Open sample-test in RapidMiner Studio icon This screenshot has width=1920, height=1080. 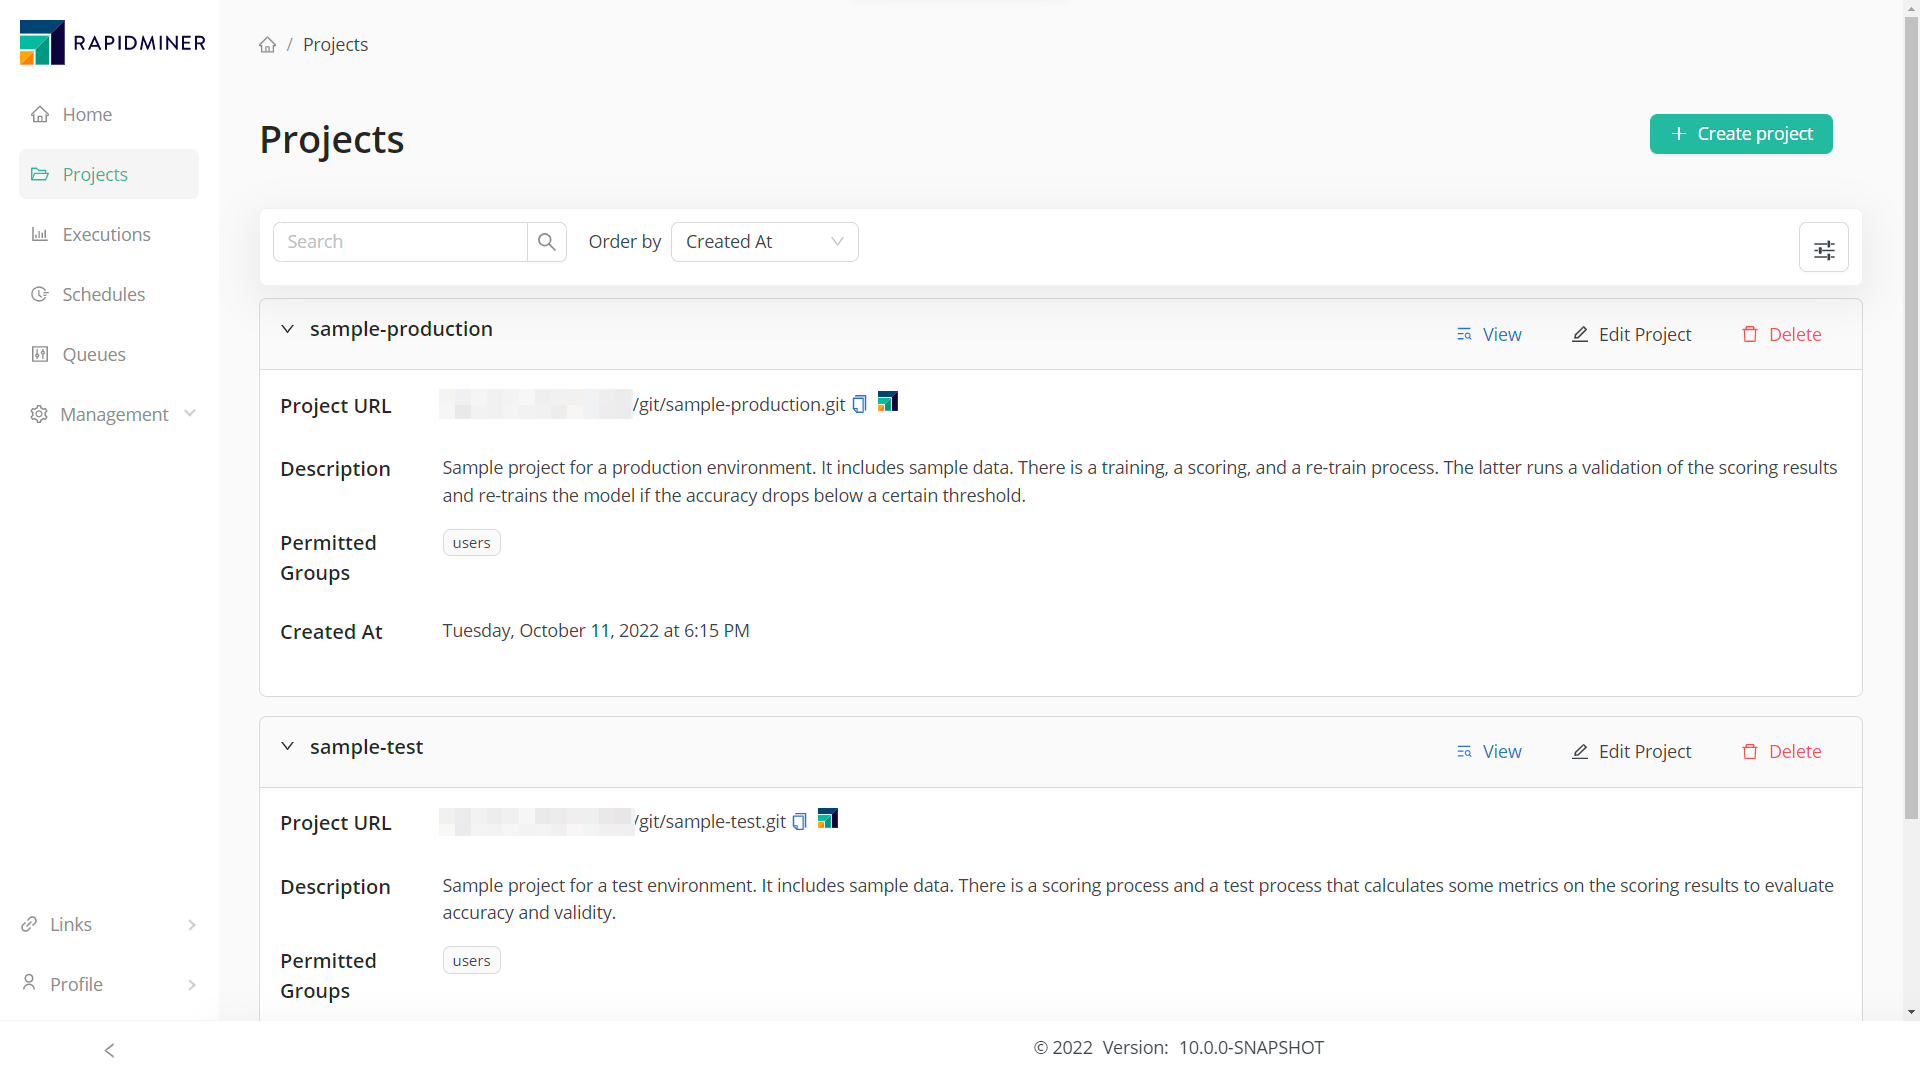828,819
